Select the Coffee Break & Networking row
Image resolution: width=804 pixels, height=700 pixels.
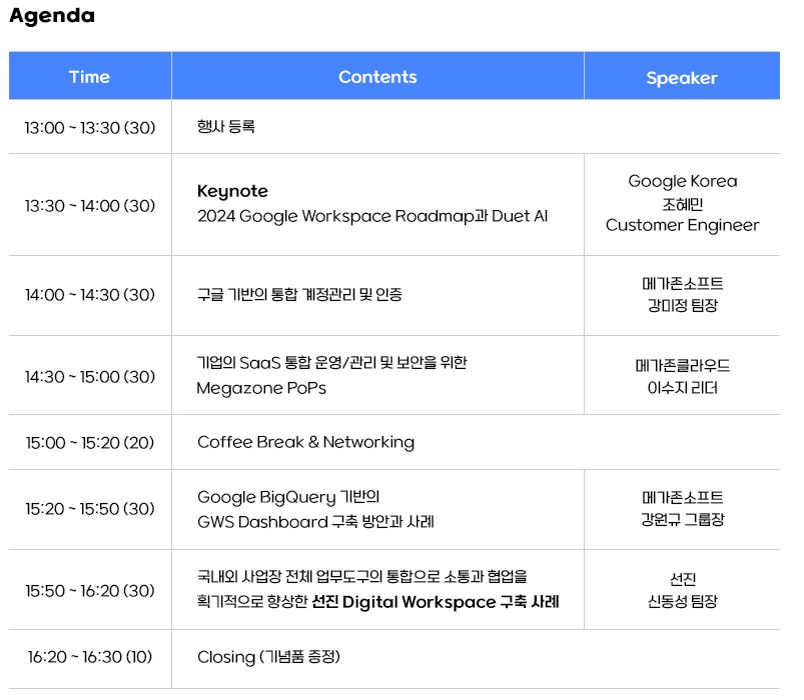305,442
